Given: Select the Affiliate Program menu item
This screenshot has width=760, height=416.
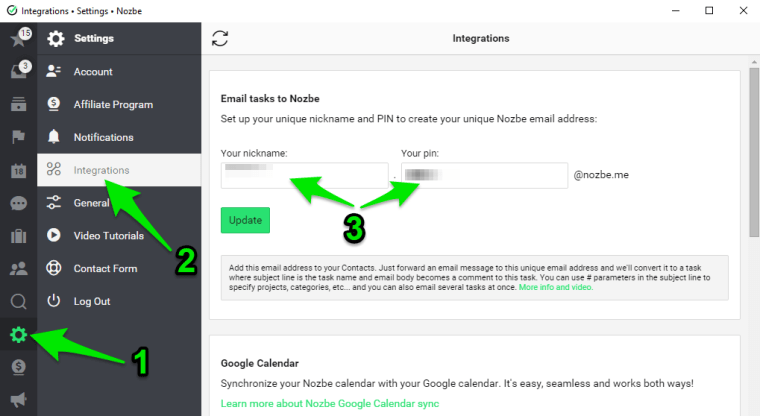Looking at the screenshot, I should point(112,104).
